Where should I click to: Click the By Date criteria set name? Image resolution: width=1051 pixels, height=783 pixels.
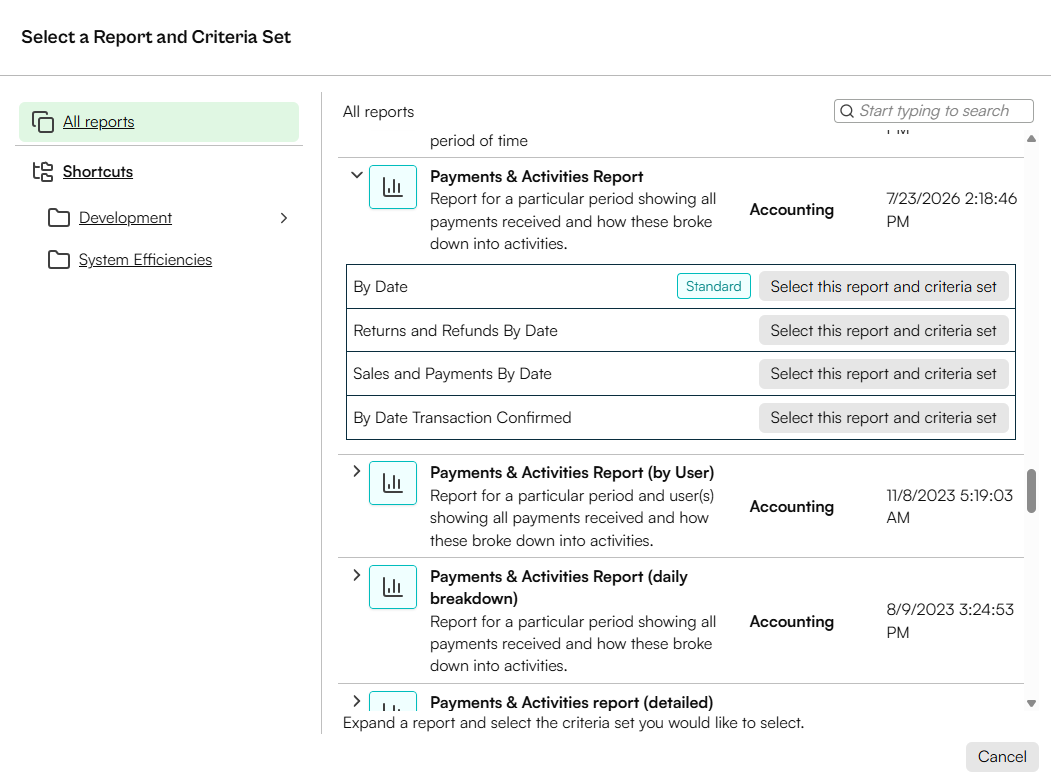pos(380,287)
